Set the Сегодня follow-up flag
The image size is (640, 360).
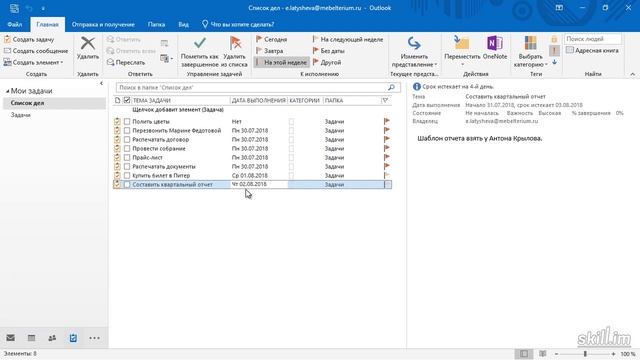click(x=271, y=40)
